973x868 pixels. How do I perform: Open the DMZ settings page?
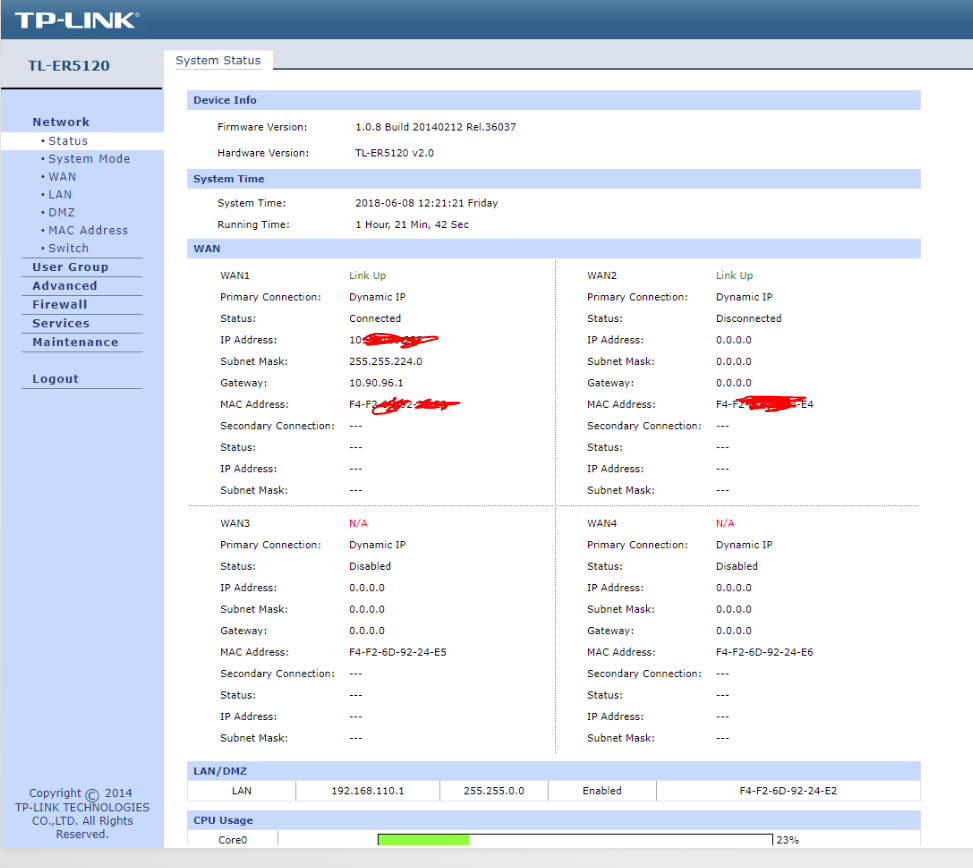(x=61, y=212)
